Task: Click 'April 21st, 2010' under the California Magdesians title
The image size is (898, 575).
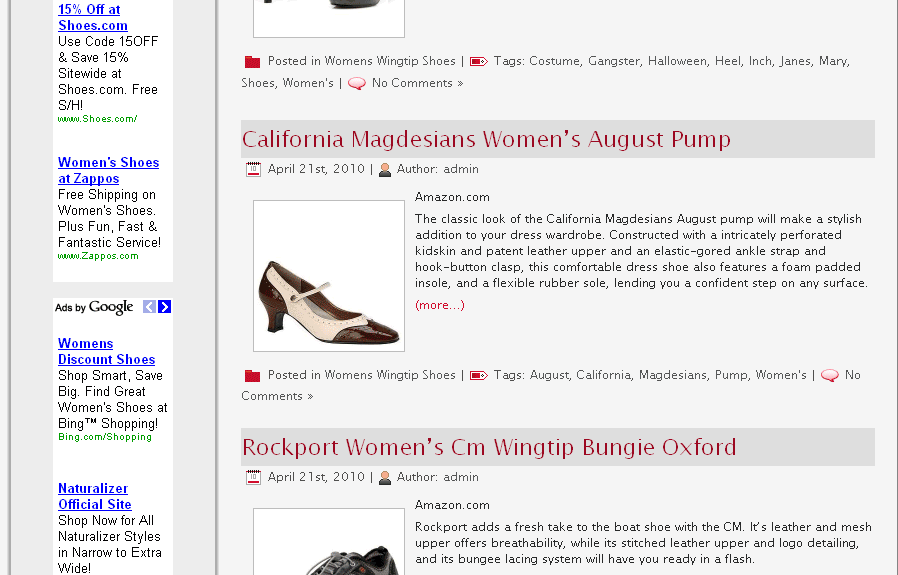Action: tap(316, 169)
